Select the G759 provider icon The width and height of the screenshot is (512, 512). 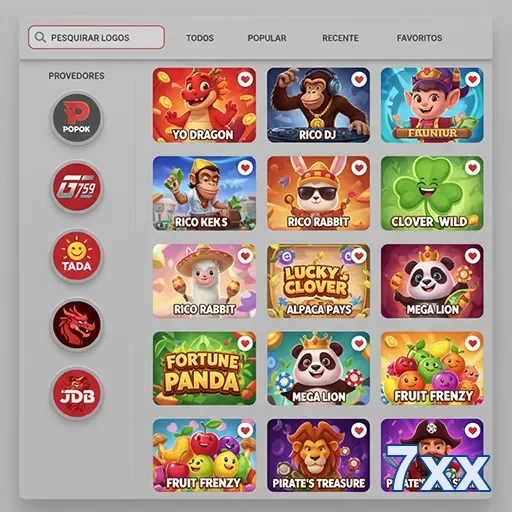[77, 187]
